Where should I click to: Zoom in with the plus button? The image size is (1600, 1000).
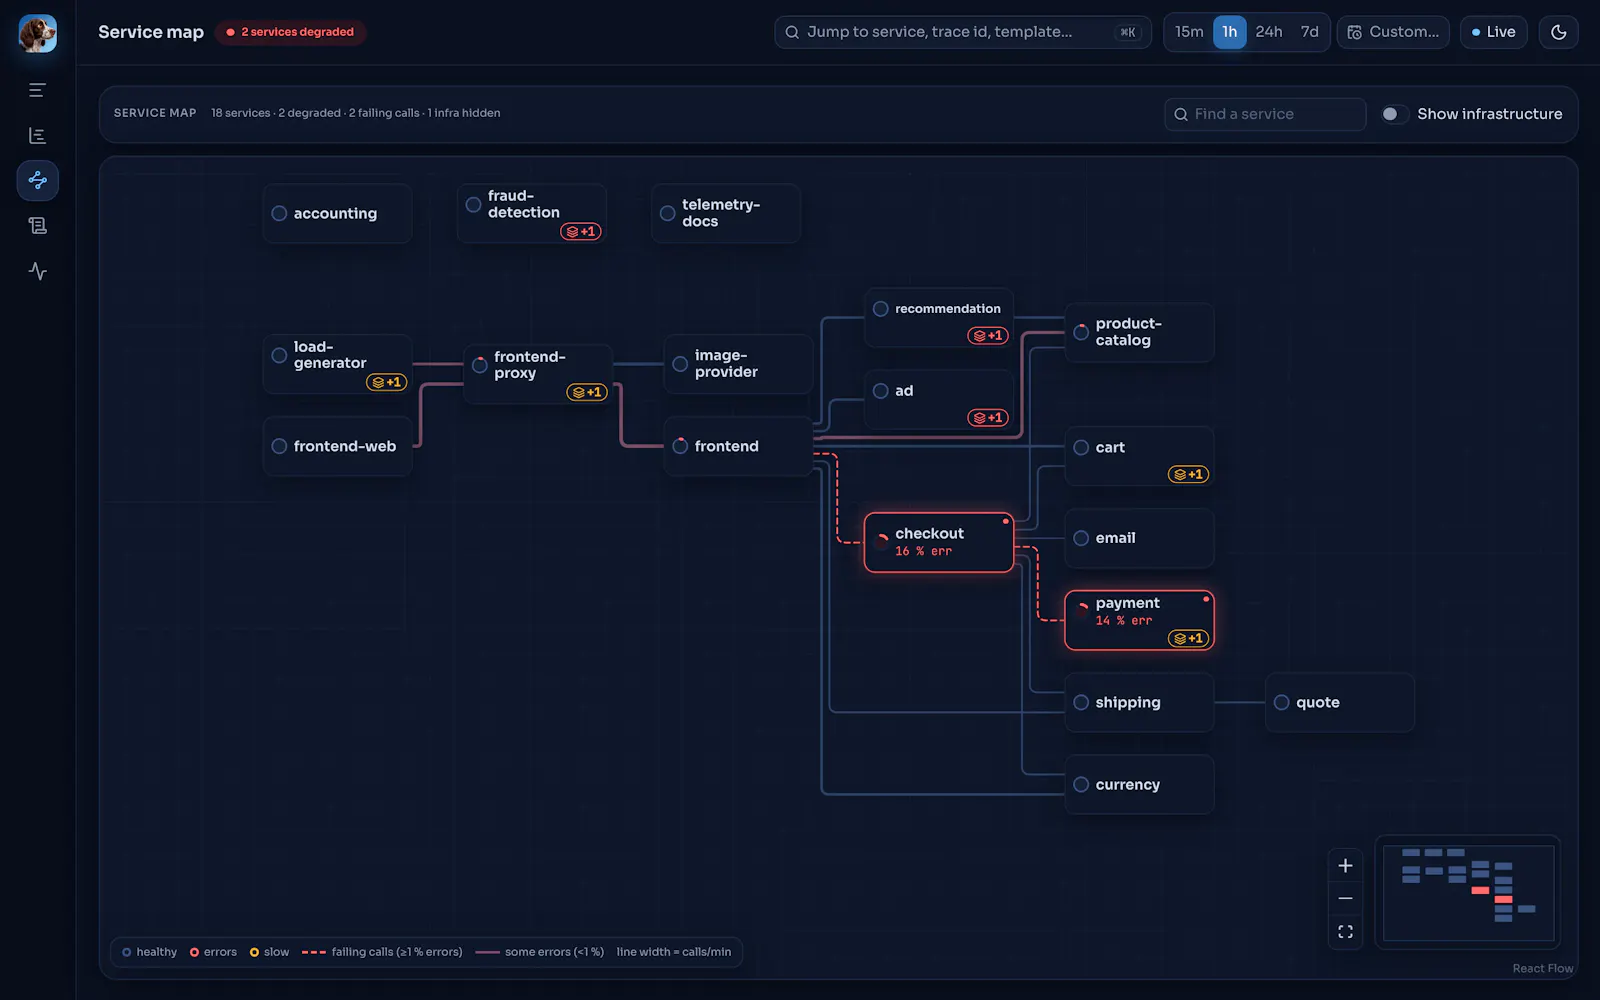coord(1345,865)
